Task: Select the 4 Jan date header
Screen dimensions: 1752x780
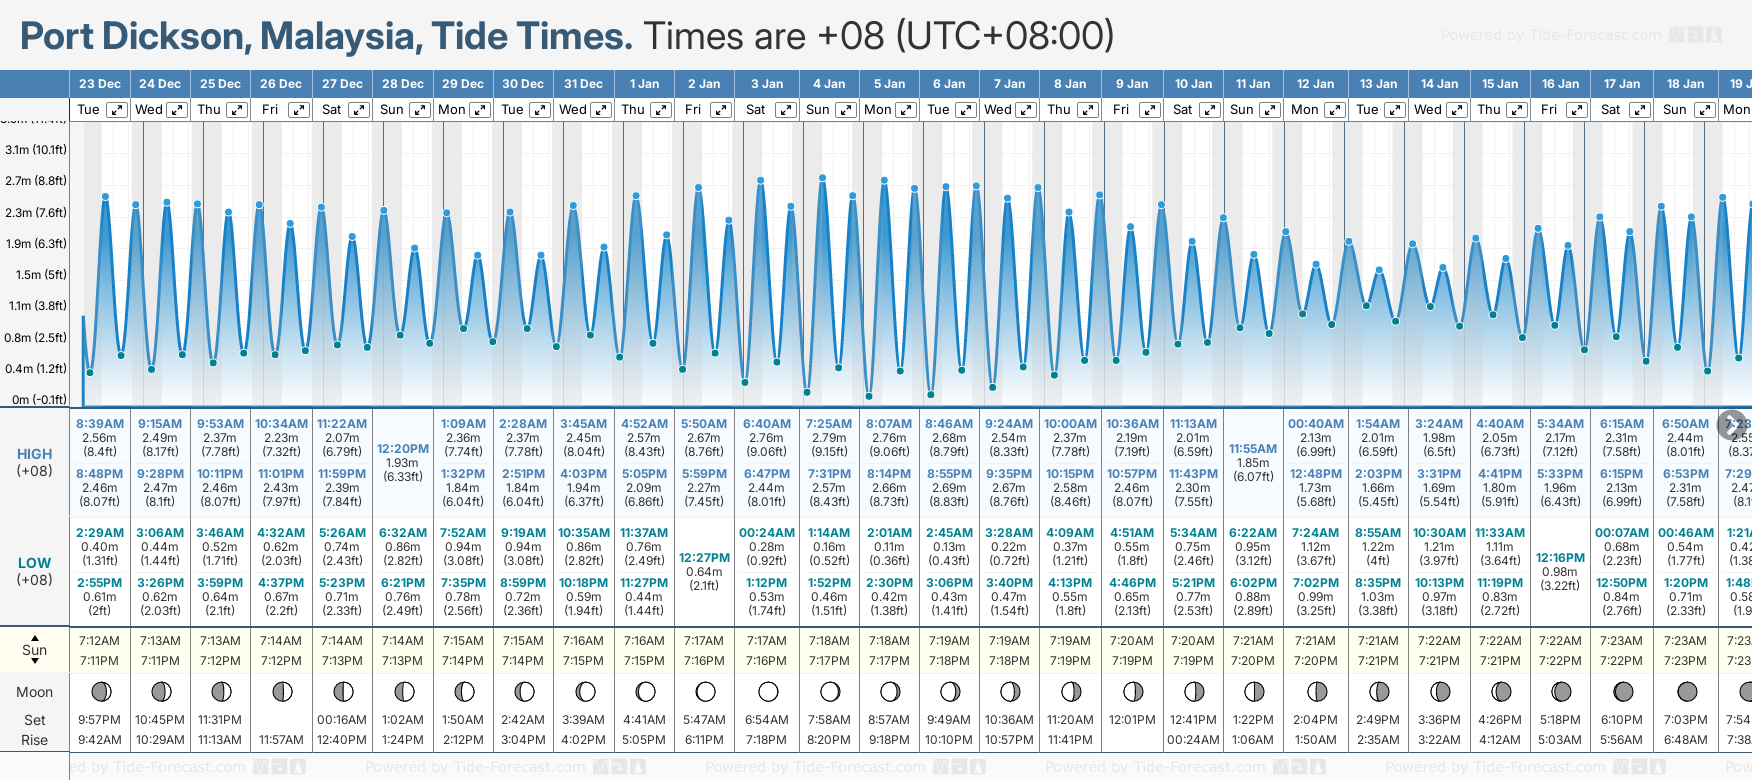Action: [829, 84]
